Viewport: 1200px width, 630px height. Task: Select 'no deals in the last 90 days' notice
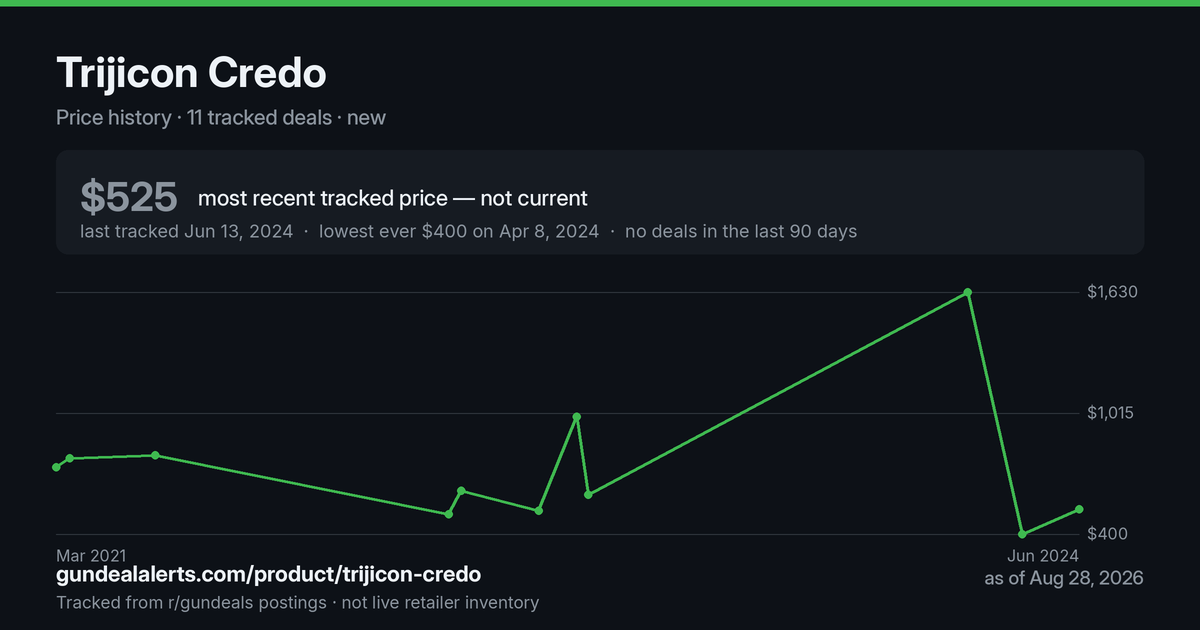[x=741, y=231]
